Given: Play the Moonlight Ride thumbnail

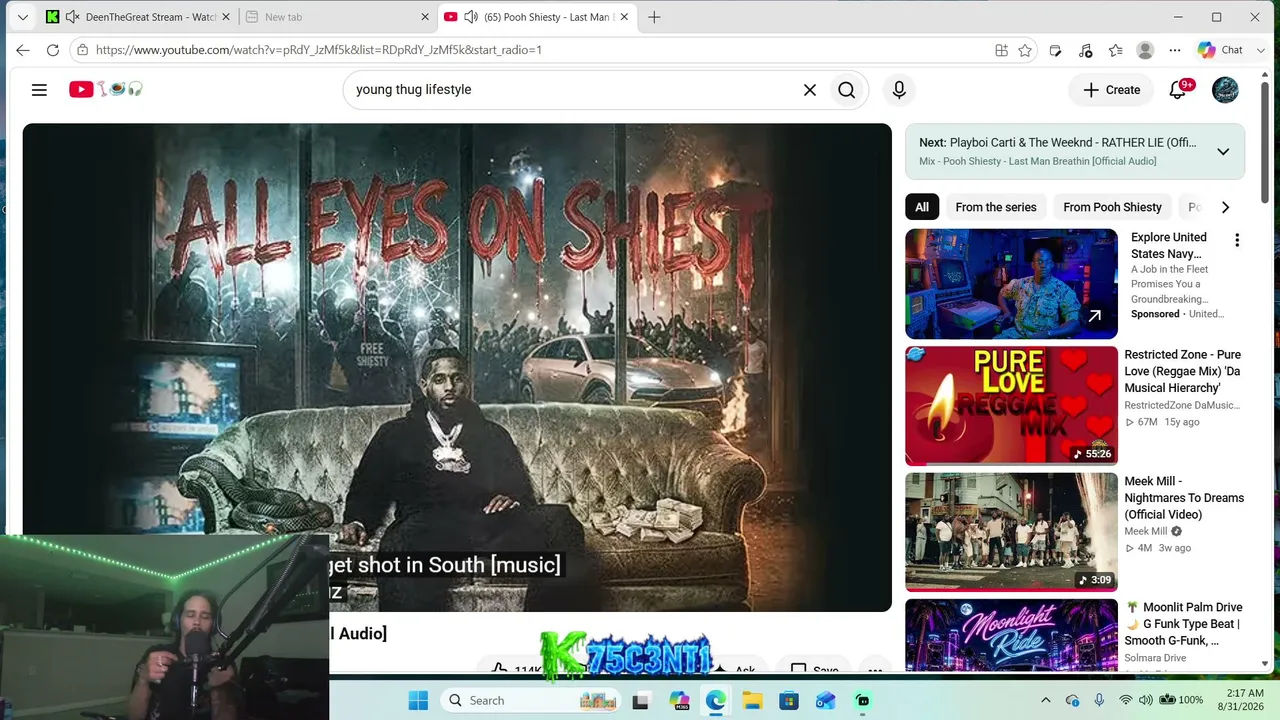Looking at the screenshot, I should click(x=1011, y=635).
